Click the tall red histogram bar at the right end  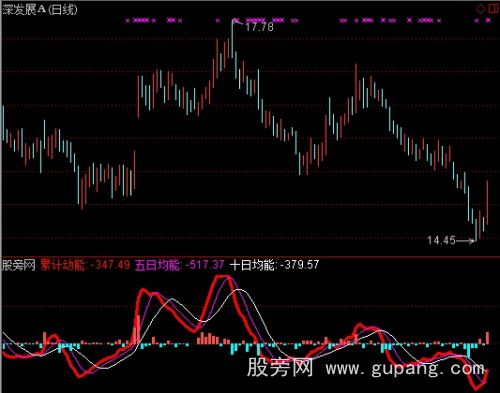click(488, 338)
